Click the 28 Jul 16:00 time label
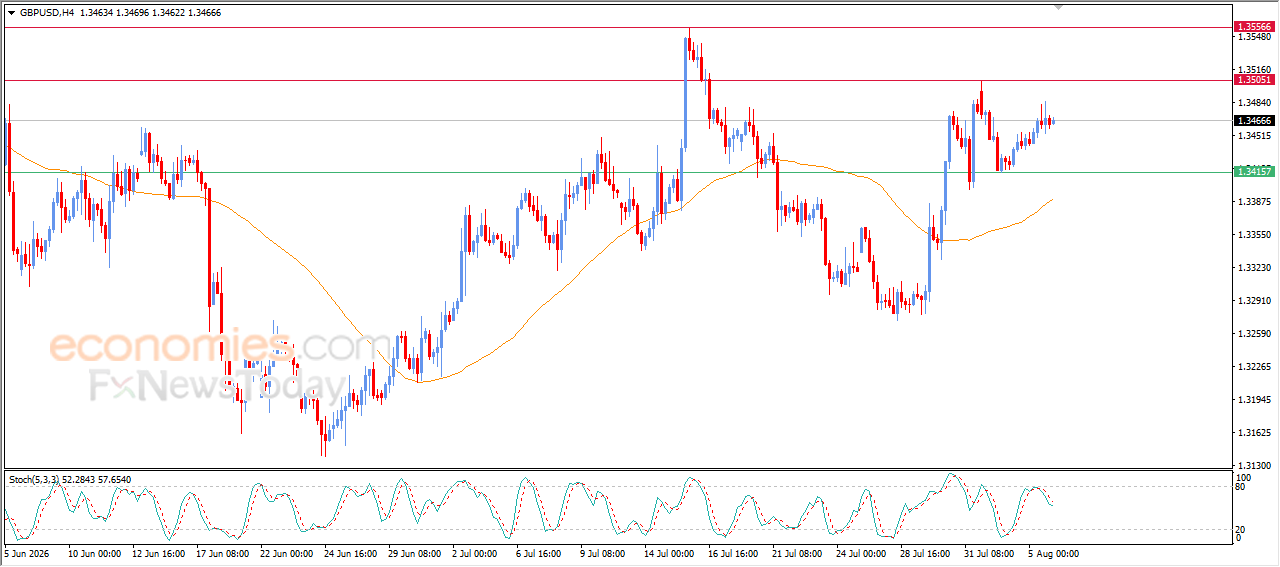 click(925, 553)
